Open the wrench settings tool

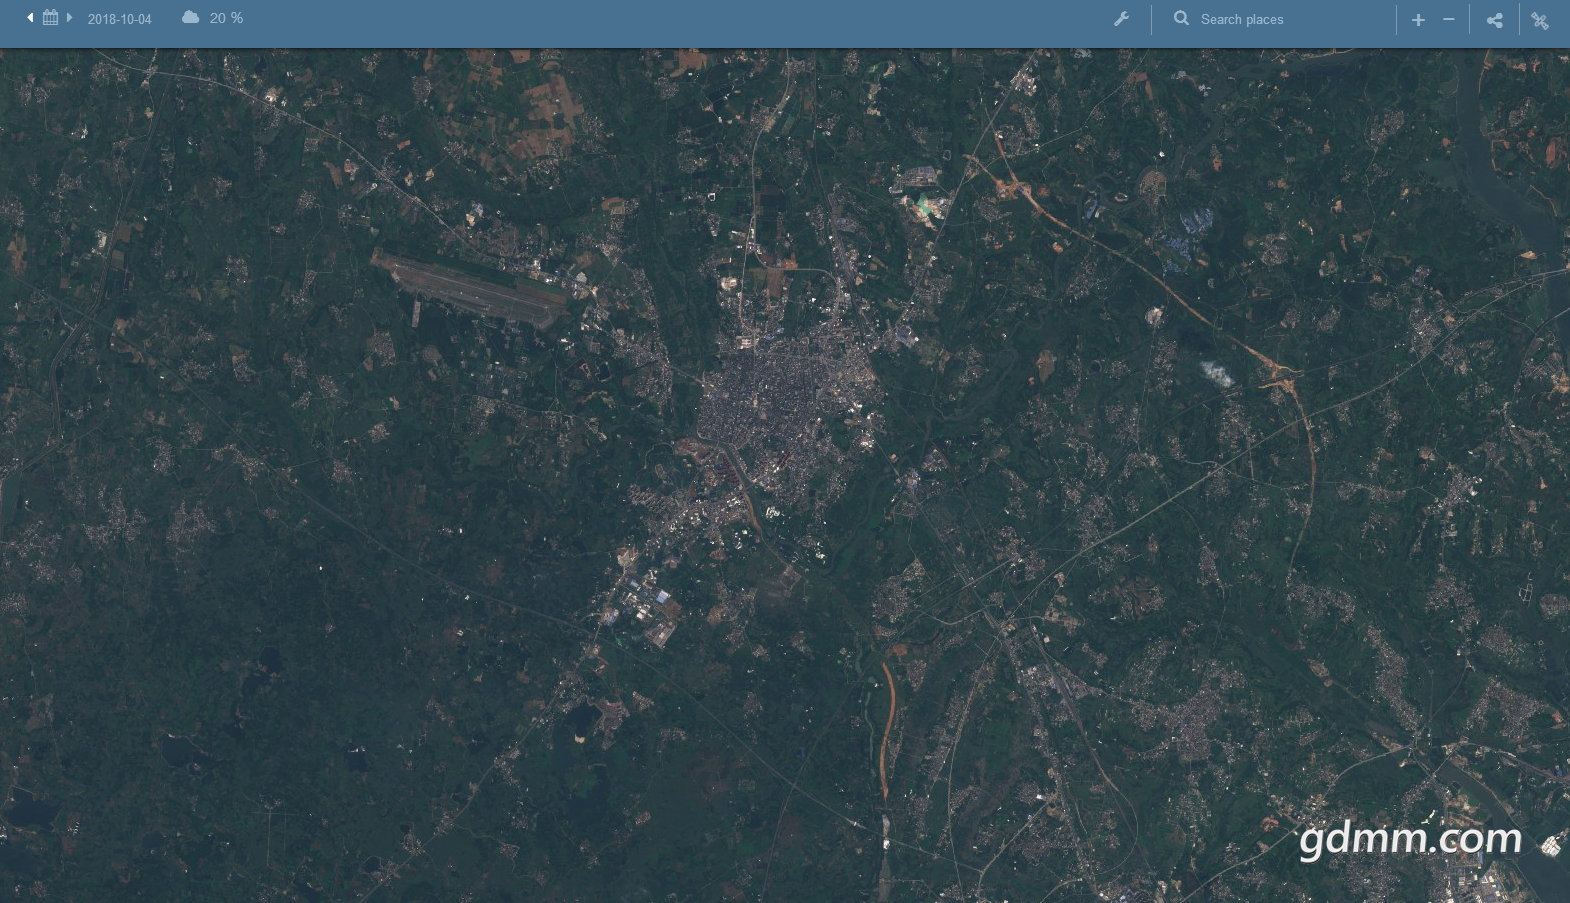pos(1121,19)
